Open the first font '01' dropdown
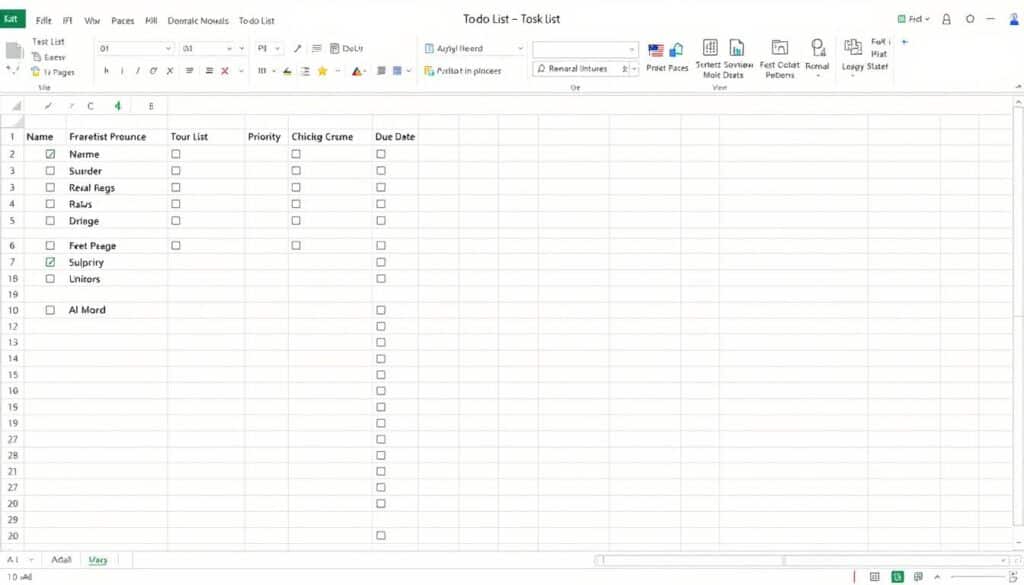Screen dimensions: 1024x585 pos(168,48)
